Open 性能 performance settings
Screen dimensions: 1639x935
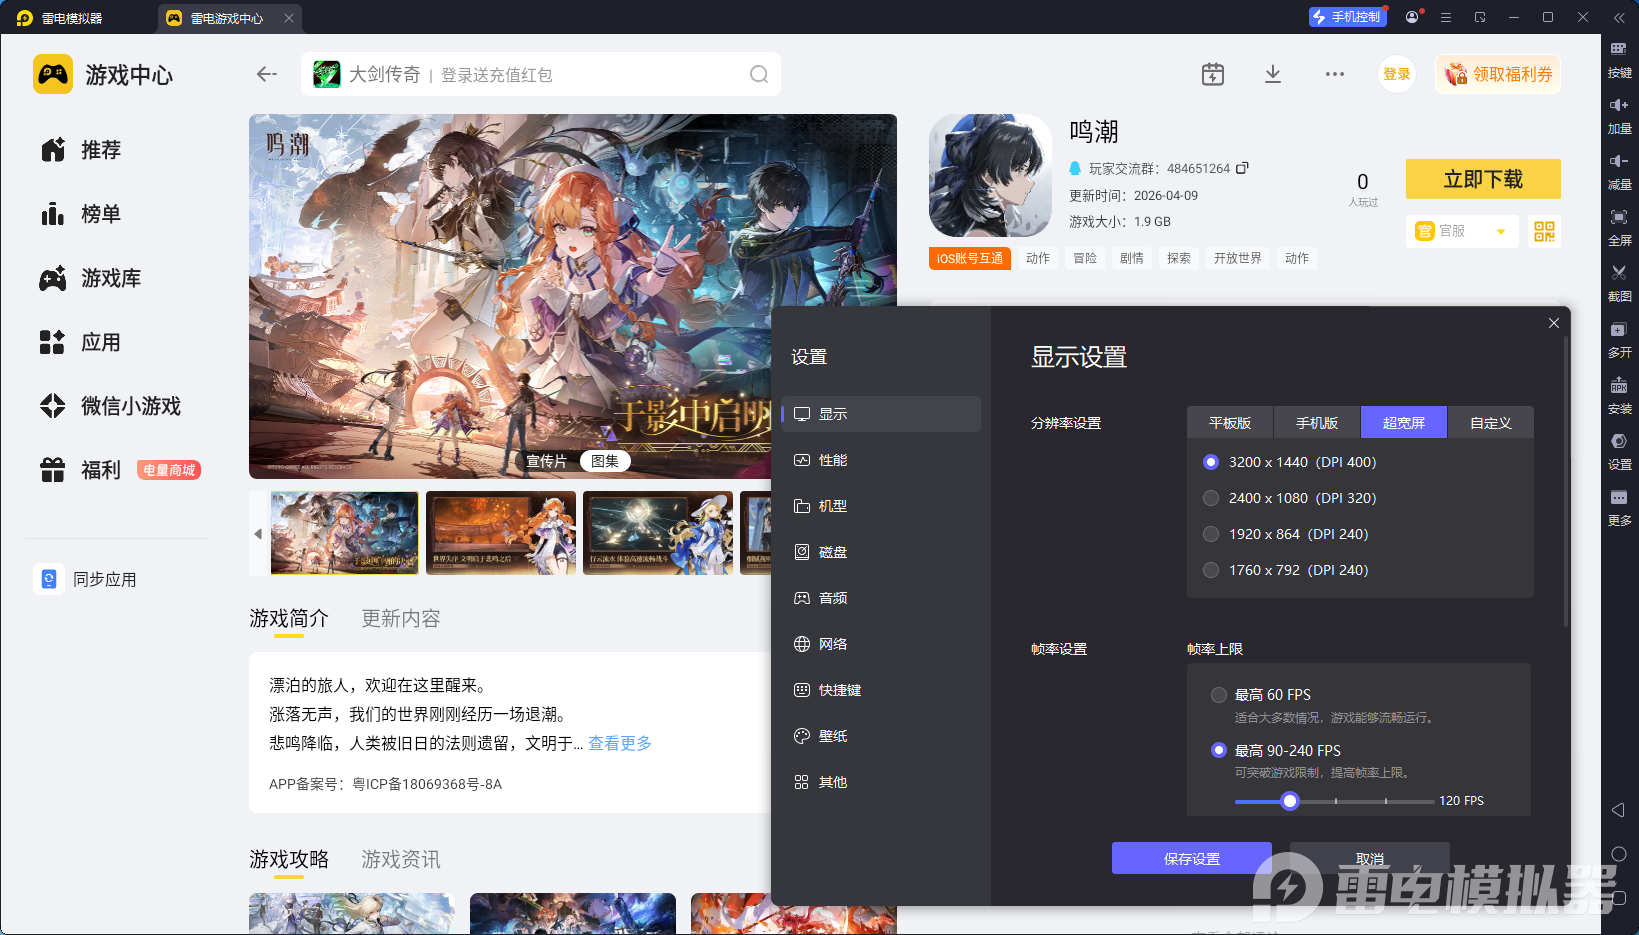[881, 460]
